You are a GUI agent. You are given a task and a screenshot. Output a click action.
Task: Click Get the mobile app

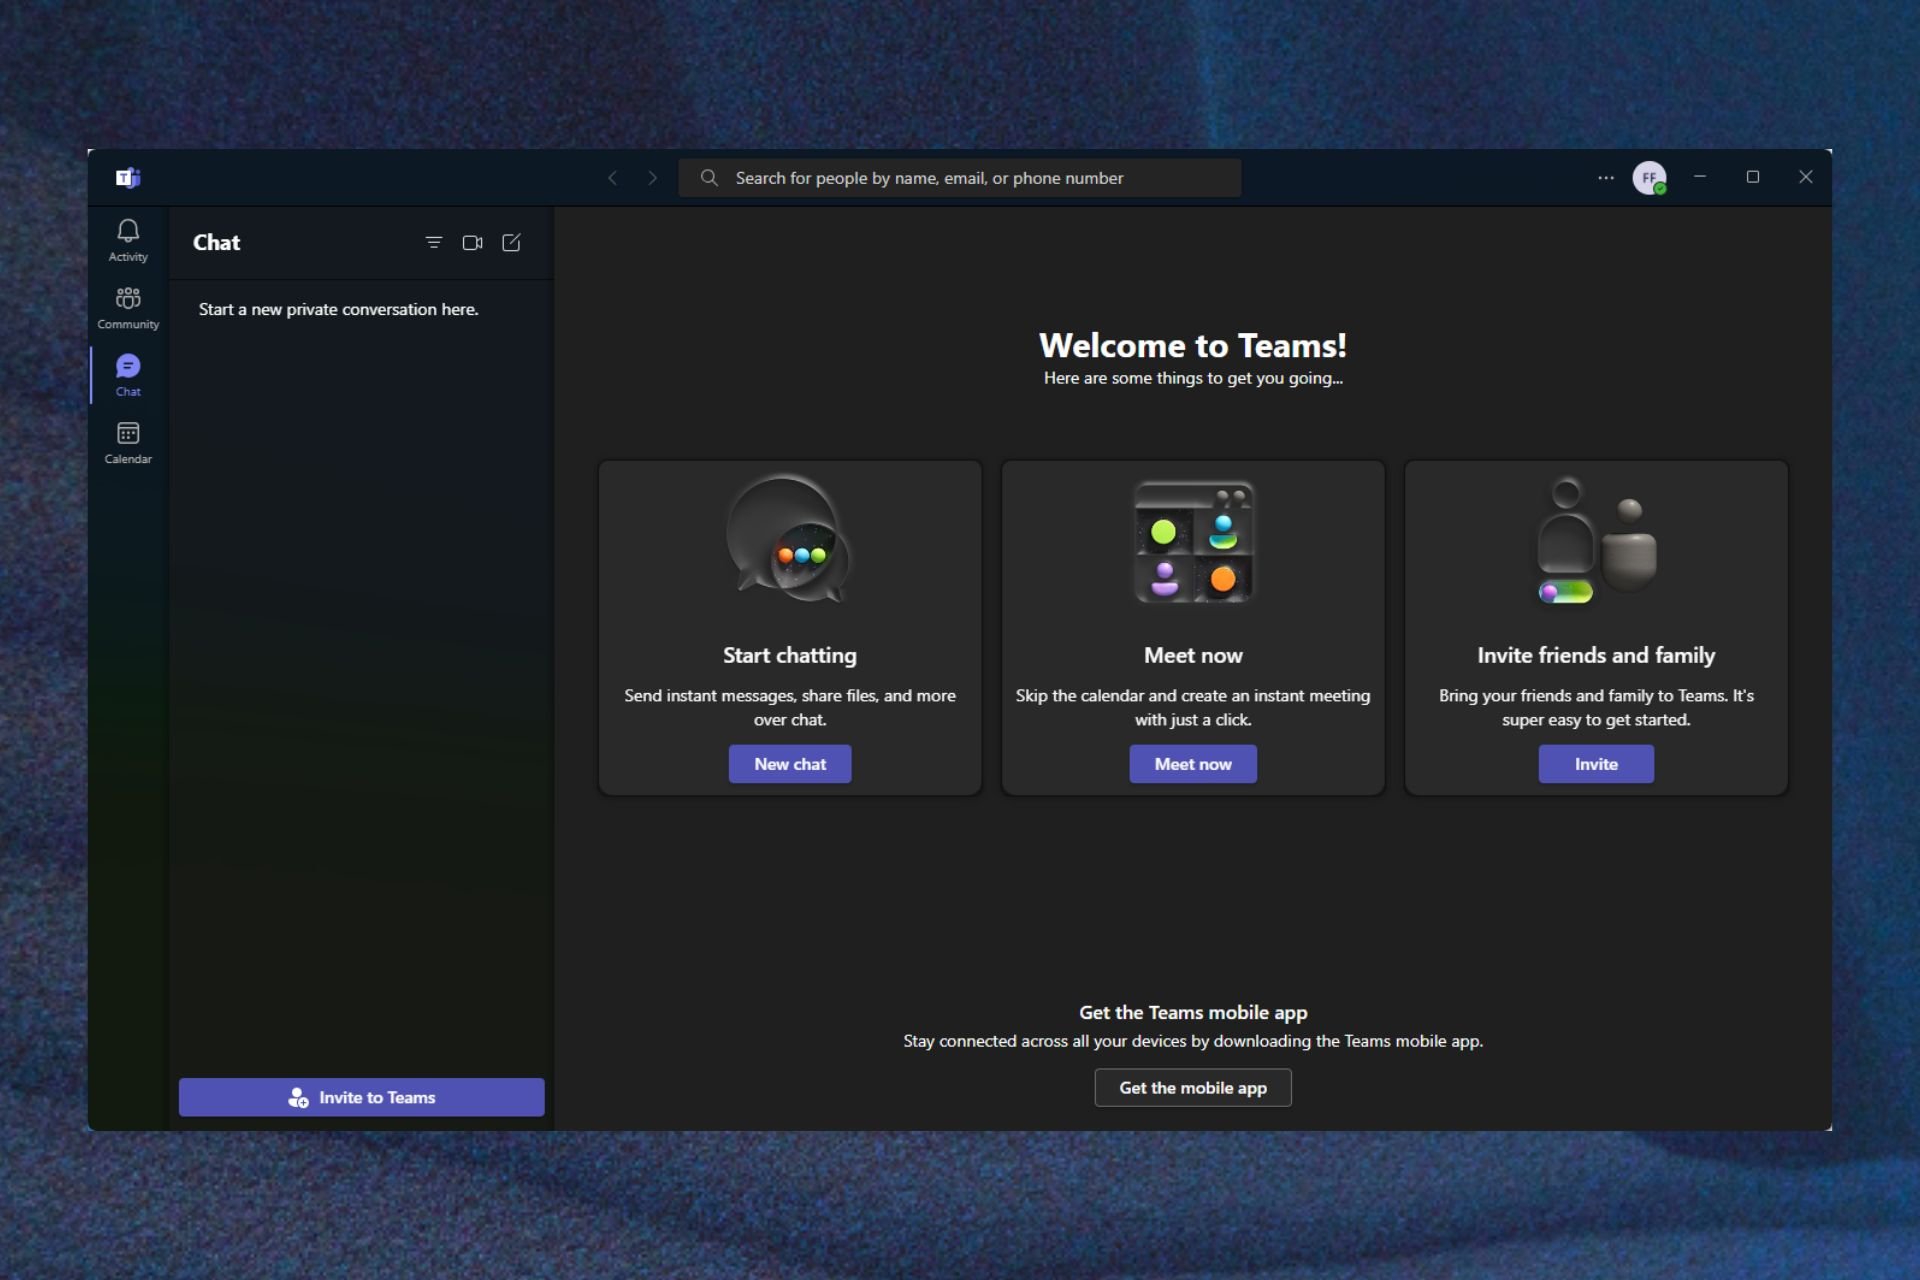1192,1087
